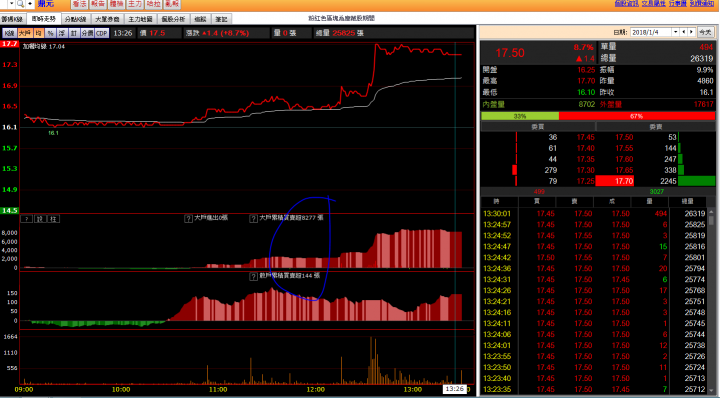Click the 今天 today button

(705, 32)
